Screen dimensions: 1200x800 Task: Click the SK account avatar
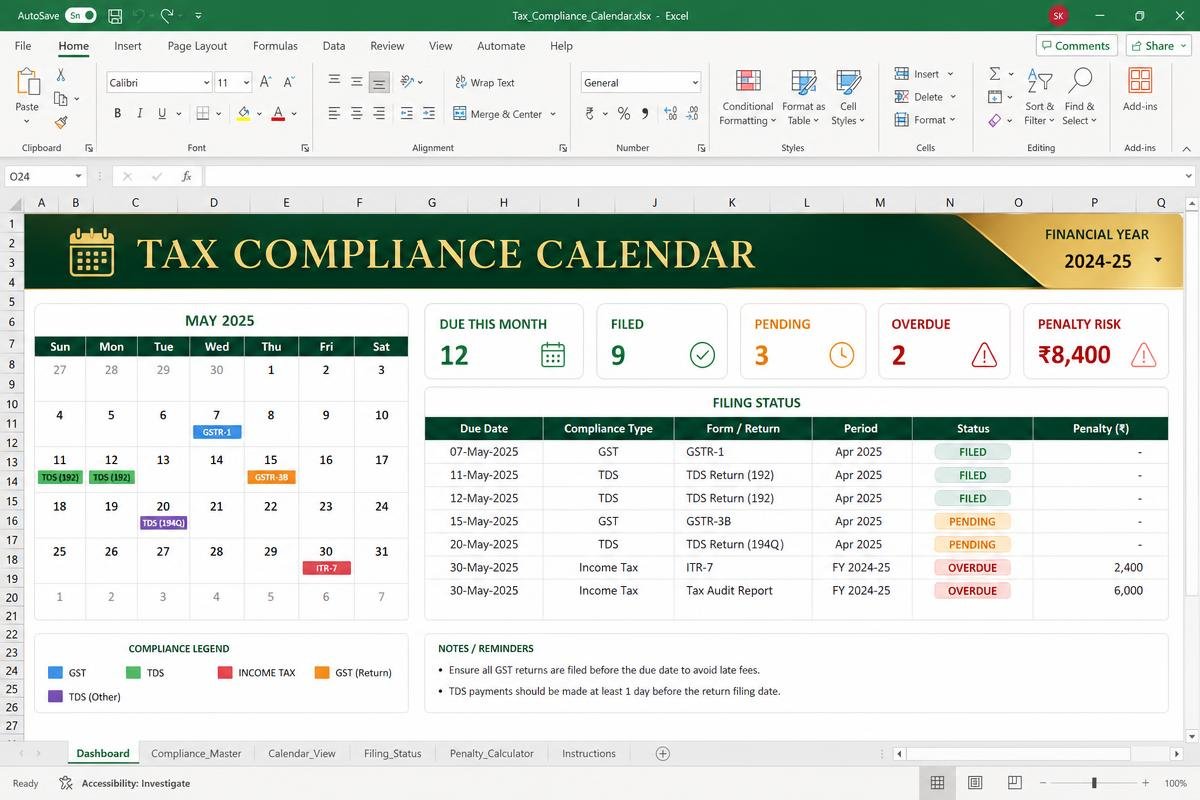click(1058, 16)
